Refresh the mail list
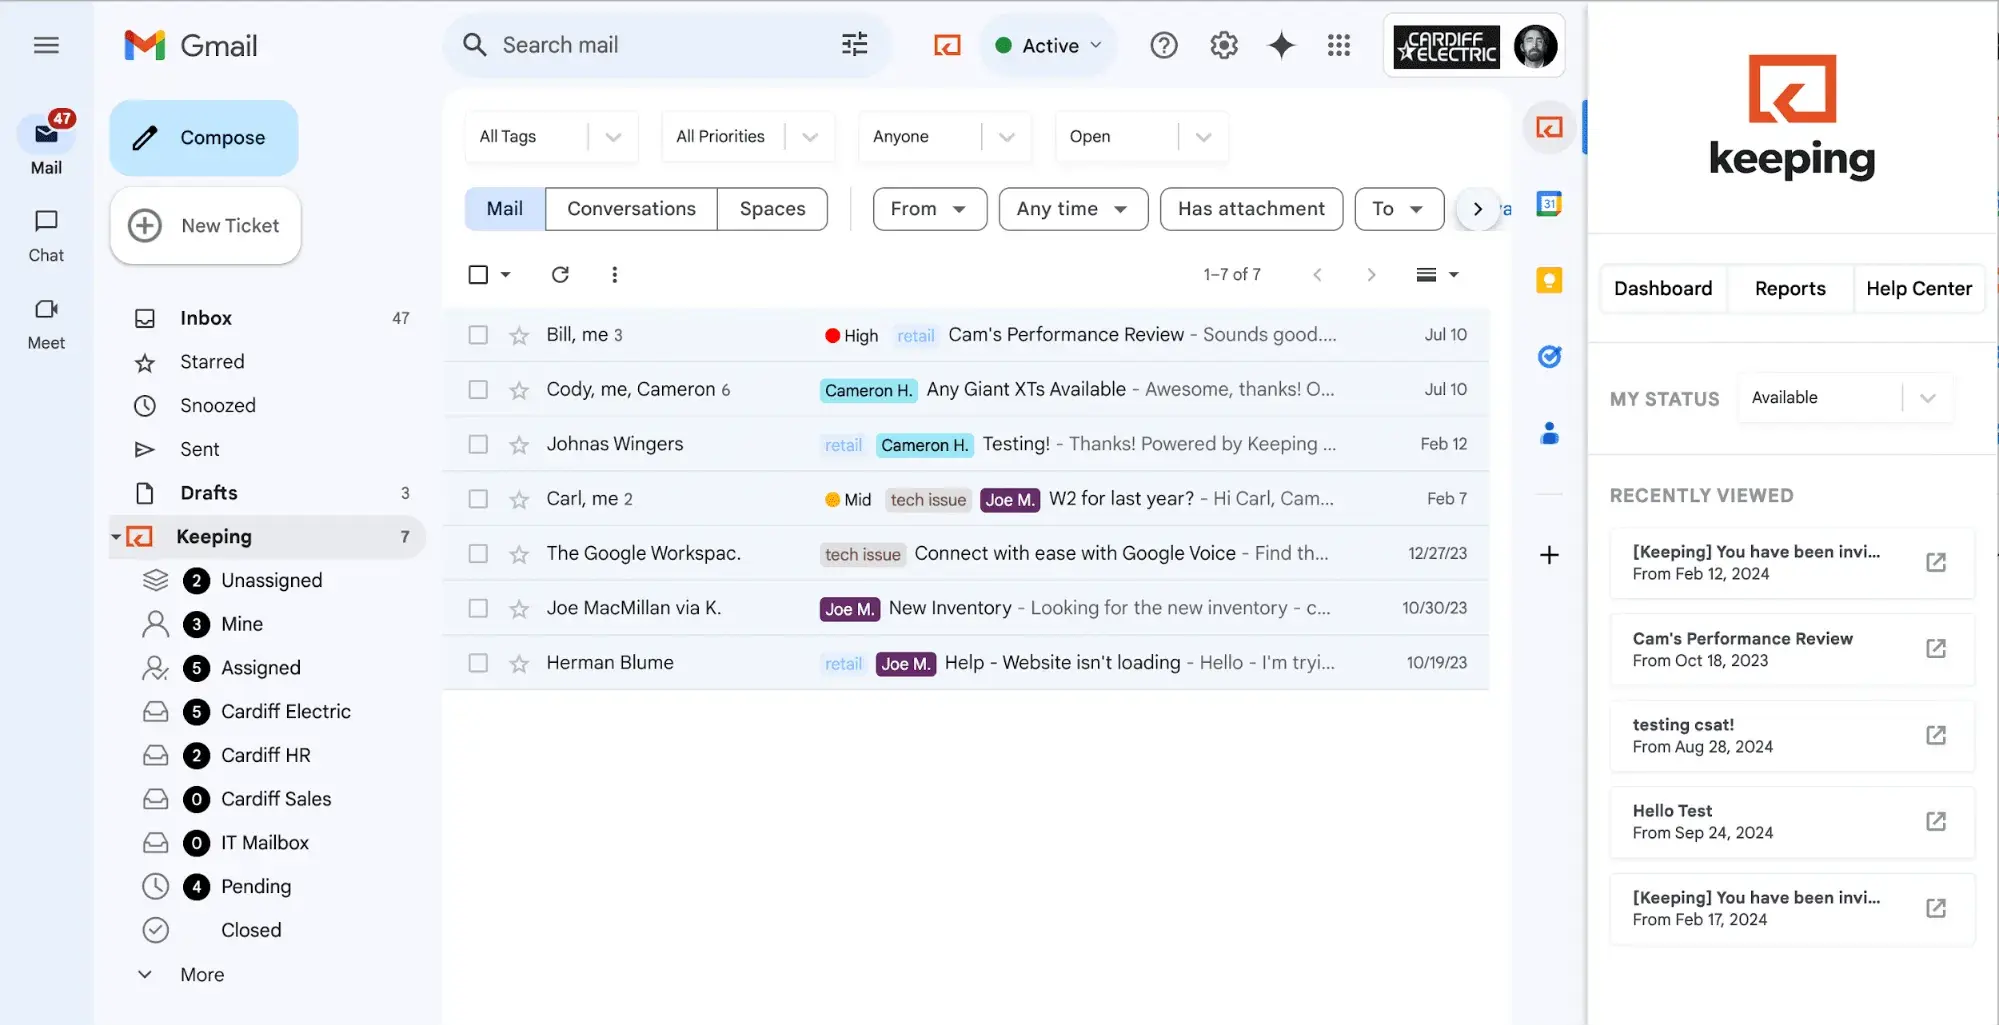The width and height of the screenshot is (1999, 1026). click(x=560, y=274)
